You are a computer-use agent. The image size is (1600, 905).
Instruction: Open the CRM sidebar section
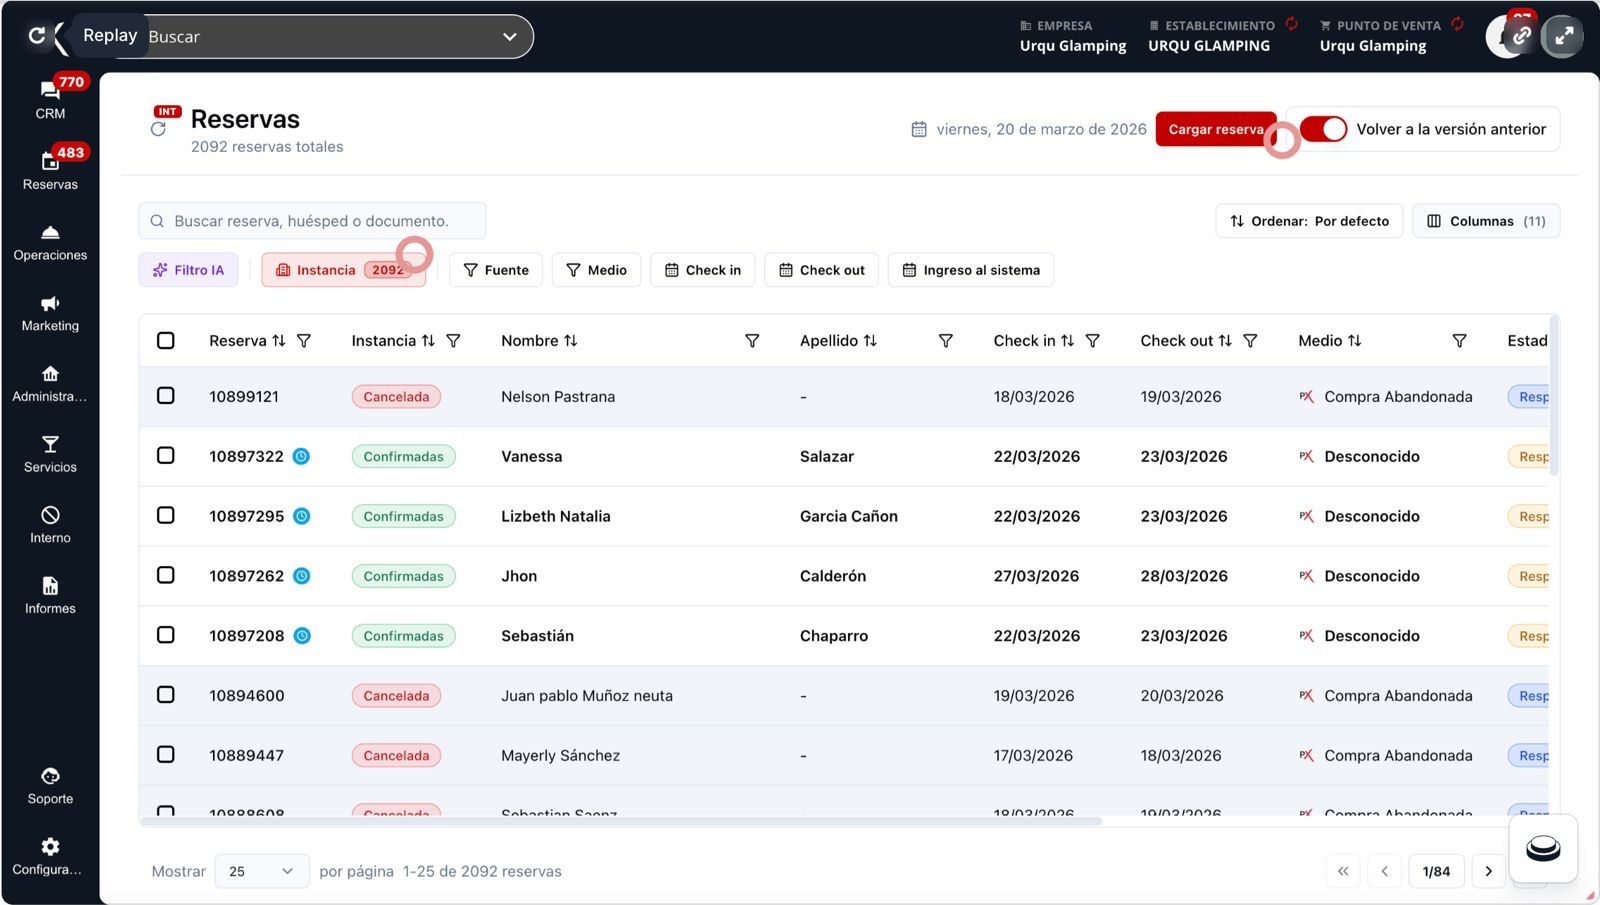point(50,101)
